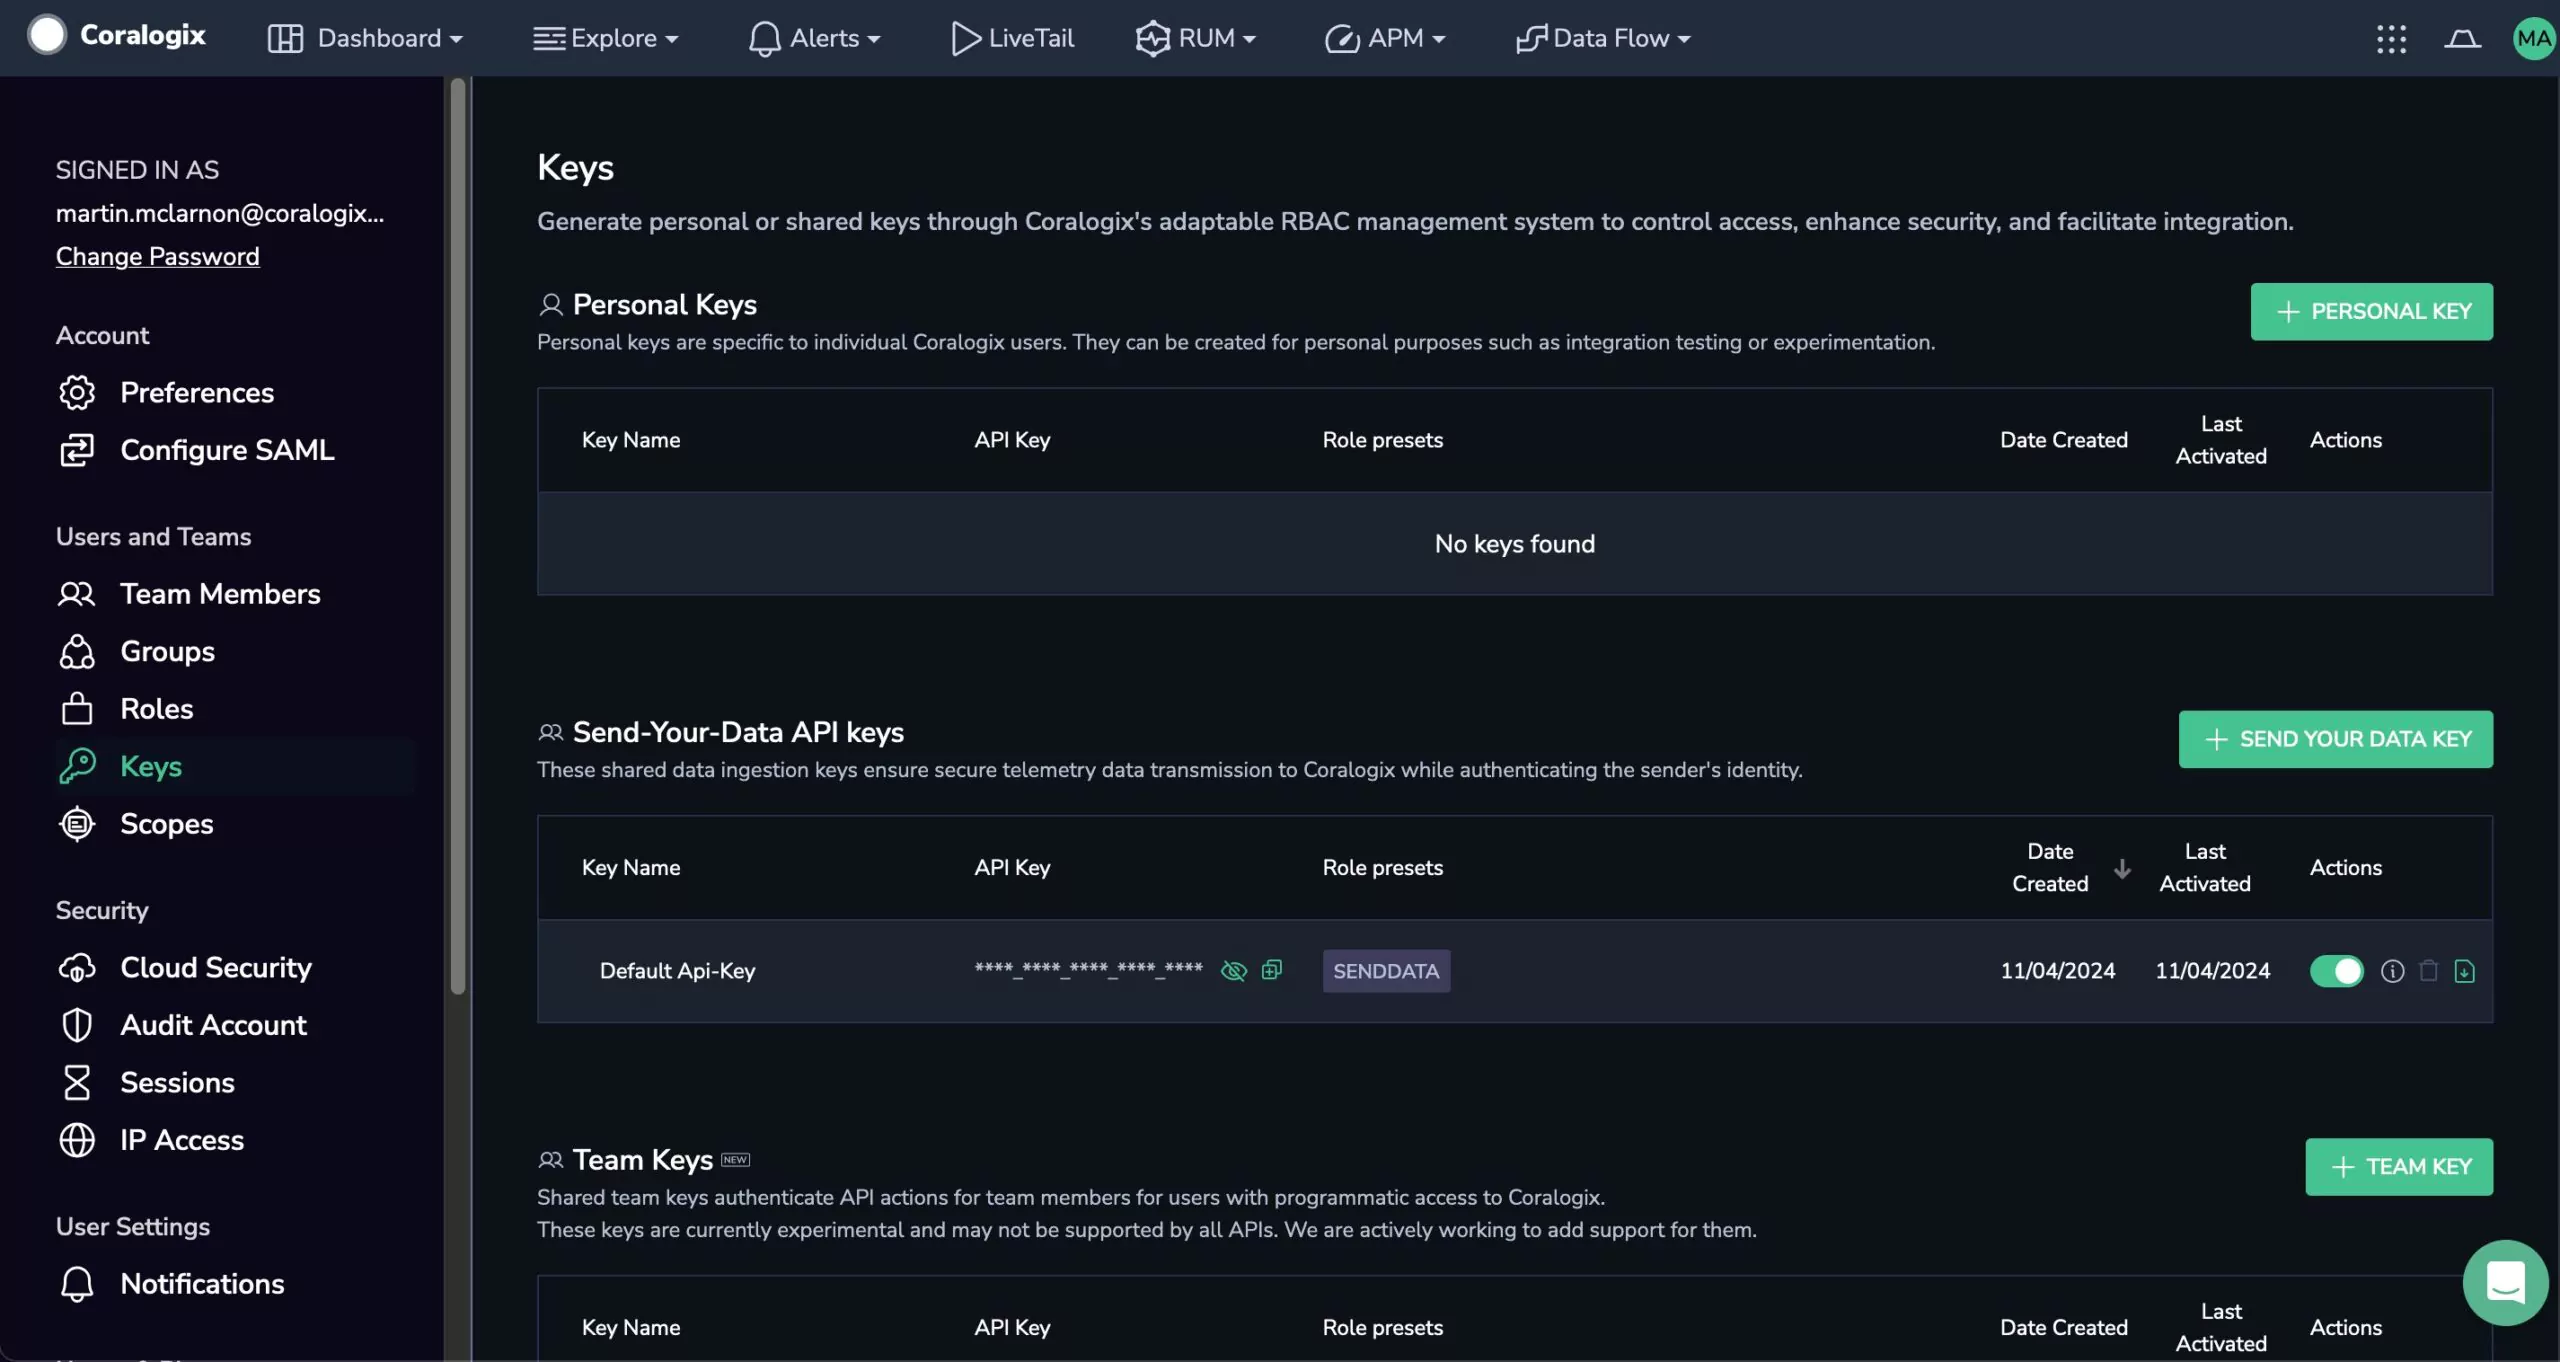The height and width of the screenshot is (1362, 2560).
Task: Download the Default Api-Key file
Action: (x=2464, y=972)
